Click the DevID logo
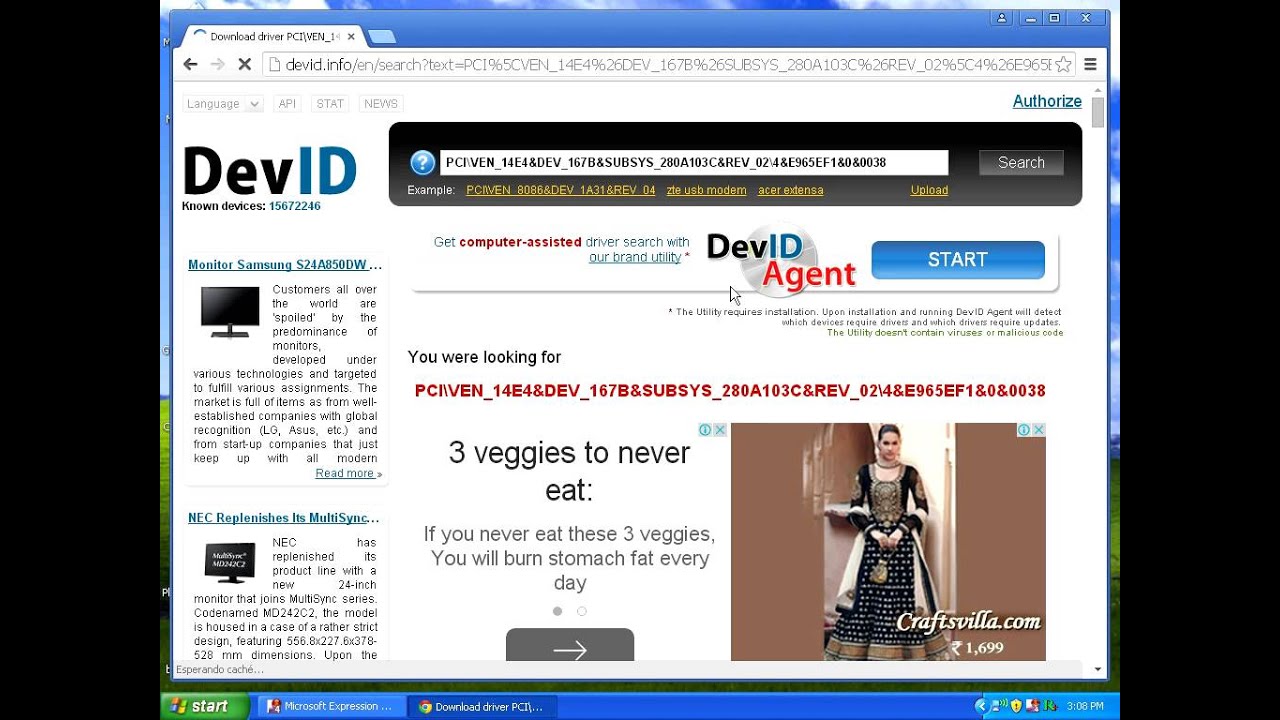This screenshot has height=720, width=1280. pos(270,170)
